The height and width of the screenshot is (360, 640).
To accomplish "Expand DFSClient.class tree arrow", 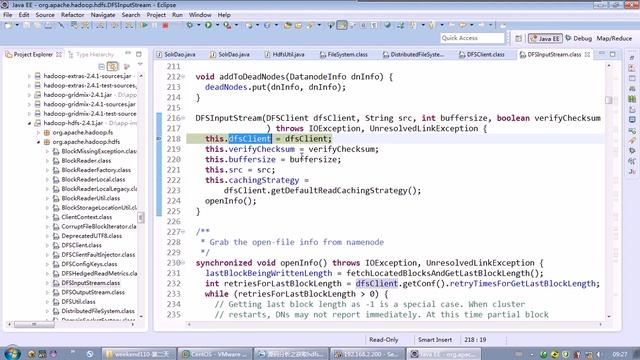I will (x=47, y=245).
